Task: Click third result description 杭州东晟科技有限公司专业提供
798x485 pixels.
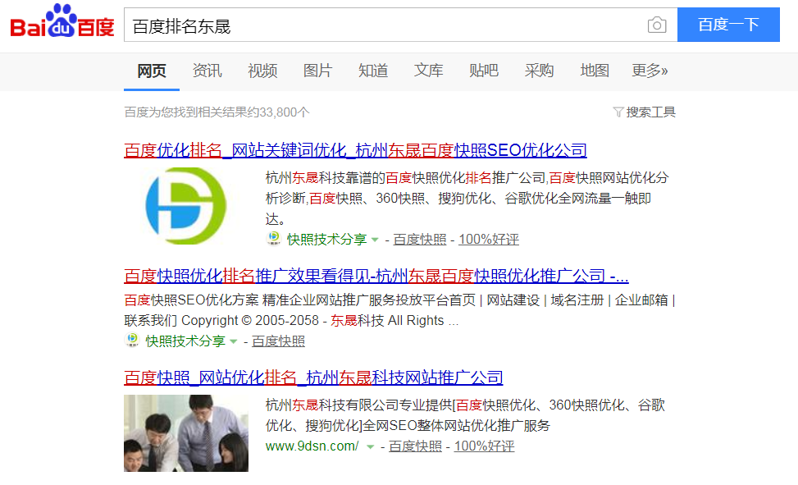Action: (465, 415)
